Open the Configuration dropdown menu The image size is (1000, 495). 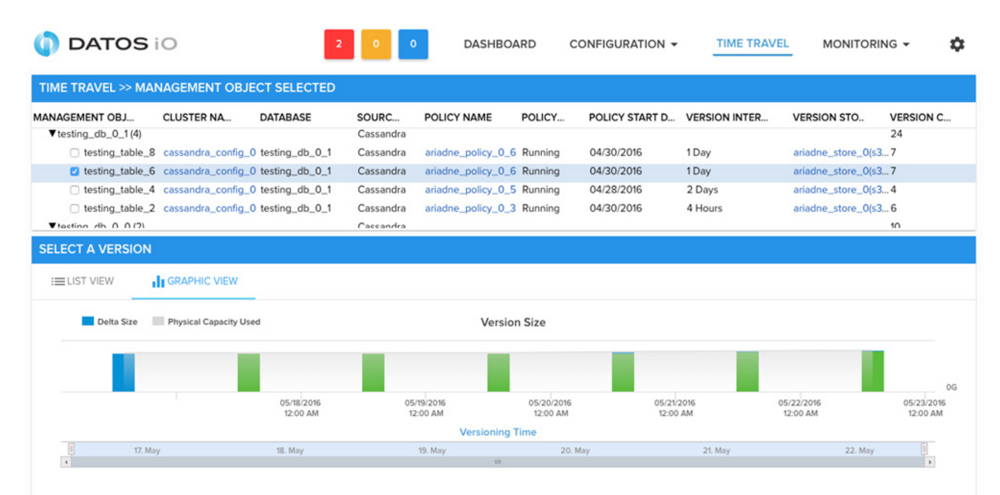(x=623, y=44)
